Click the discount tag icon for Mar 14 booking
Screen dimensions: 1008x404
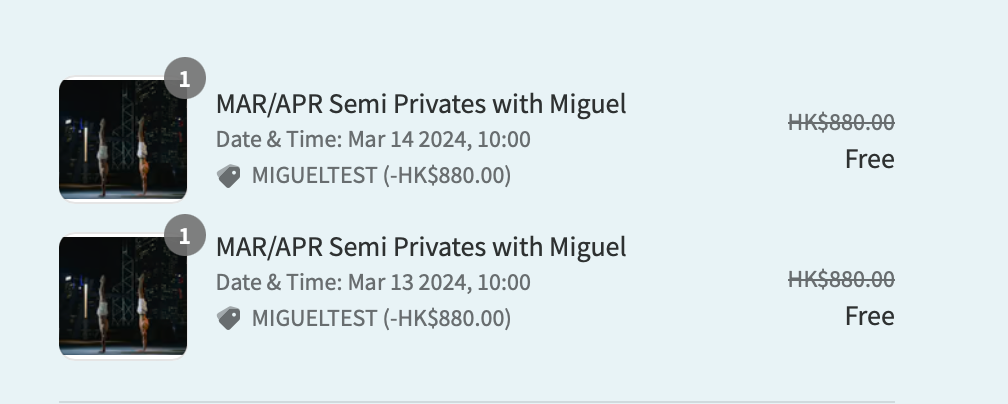point(229,176)
